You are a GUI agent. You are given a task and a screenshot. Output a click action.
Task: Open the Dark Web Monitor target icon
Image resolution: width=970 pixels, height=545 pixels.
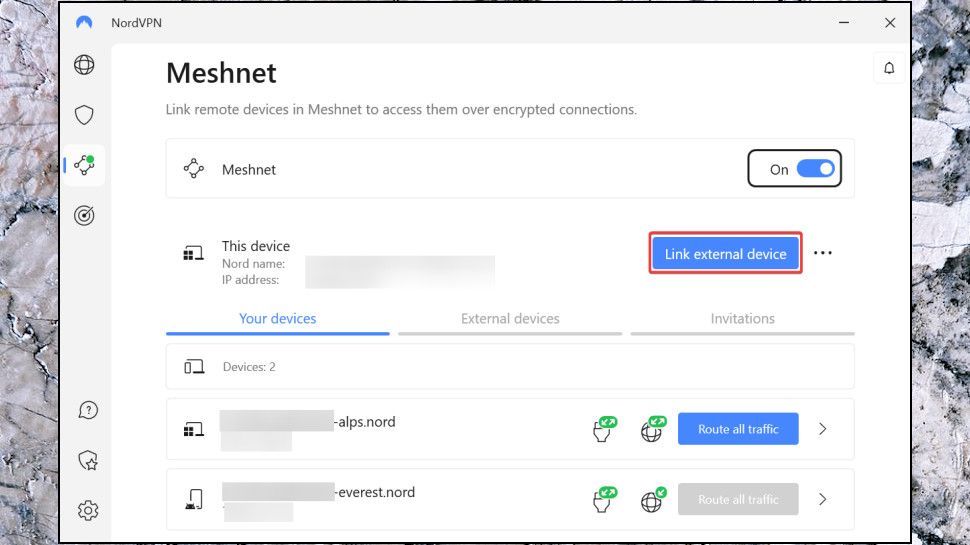point(85,215)
